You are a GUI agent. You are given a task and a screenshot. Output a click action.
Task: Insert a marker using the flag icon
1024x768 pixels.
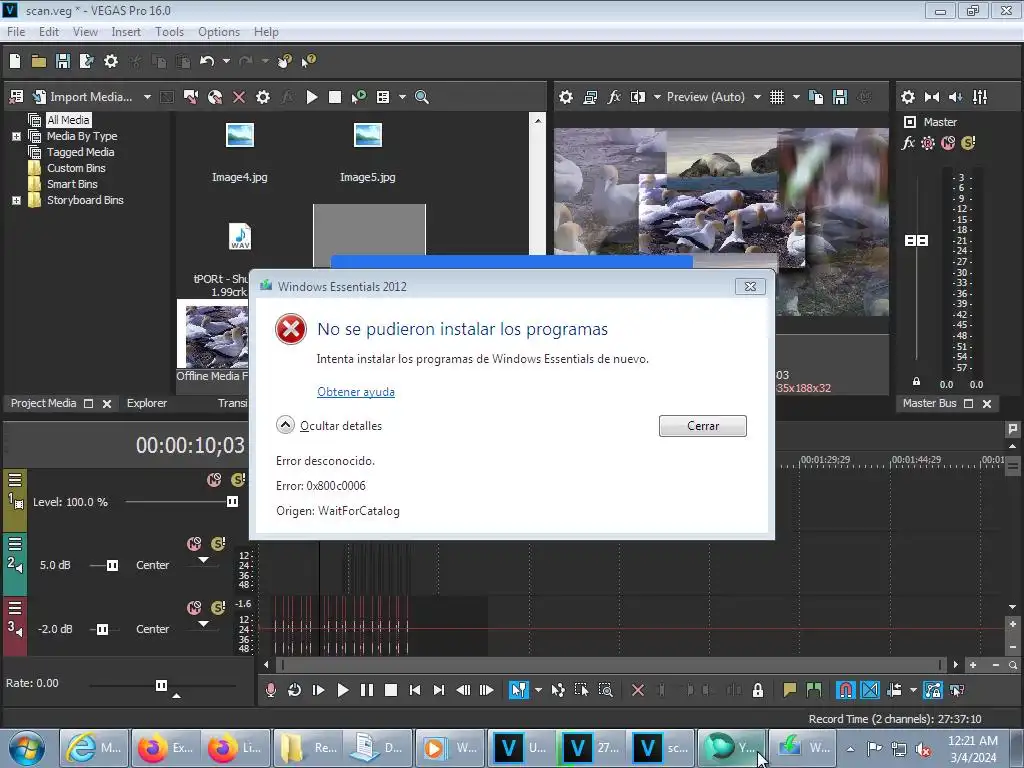pyautogui.click(x=790, y=690)
